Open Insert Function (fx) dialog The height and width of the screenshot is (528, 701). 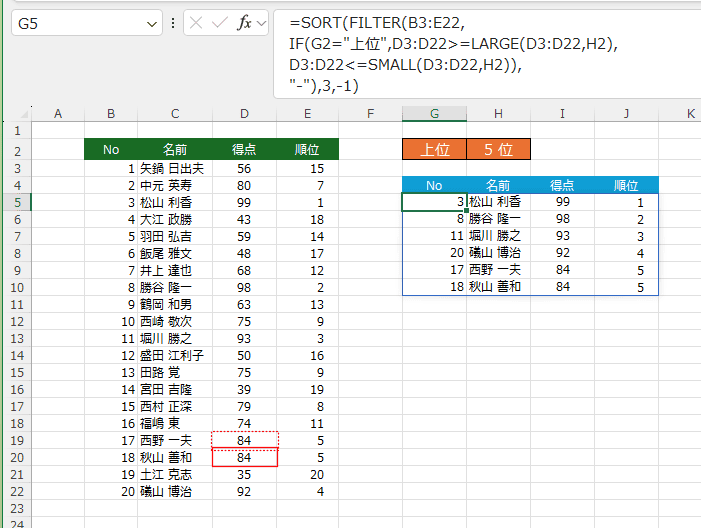tap(245, 23)
